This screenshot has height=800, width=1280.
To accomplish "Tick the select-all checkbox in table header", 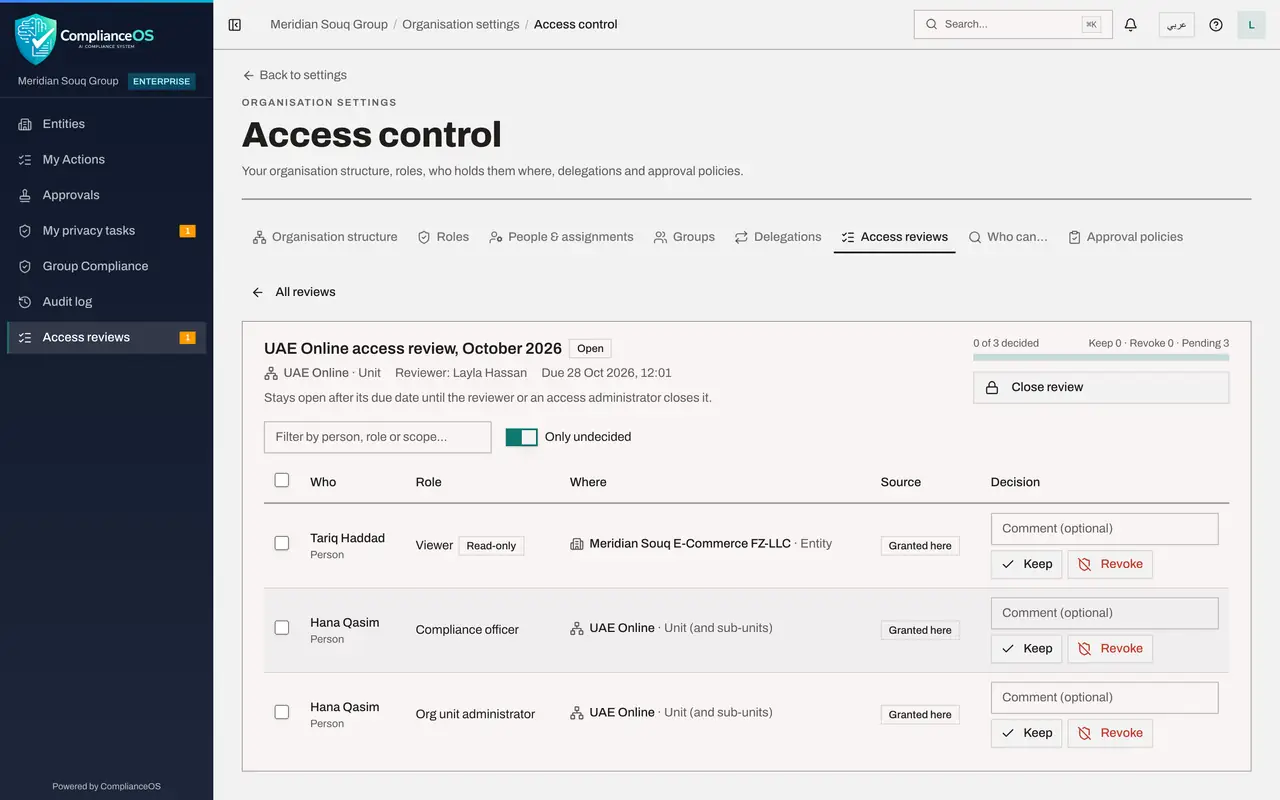I will [x=282, y=480].
